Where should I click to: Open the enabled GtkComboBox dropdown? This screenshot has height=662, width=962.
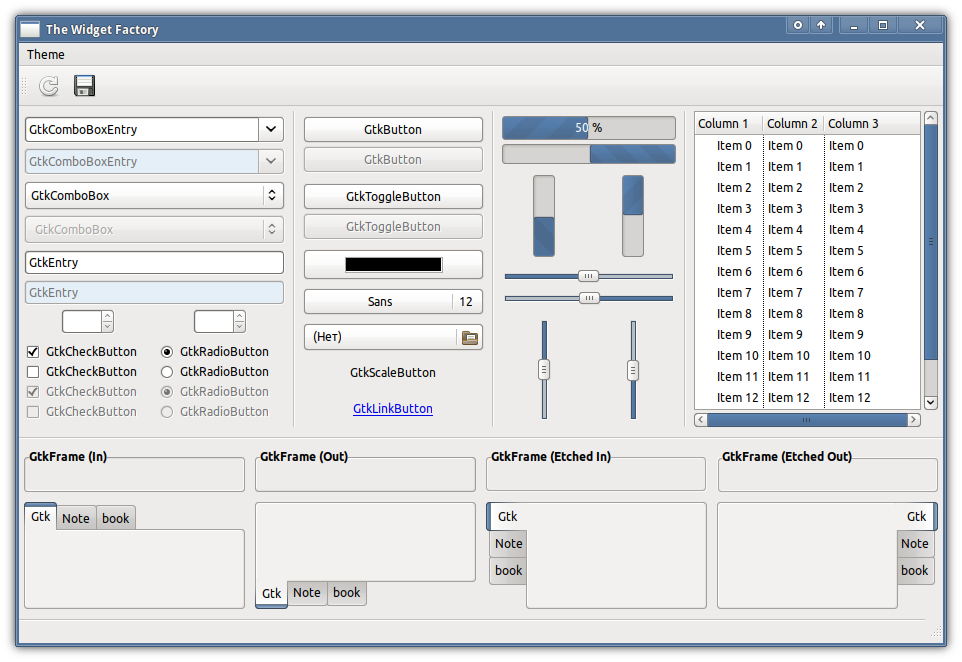coord(154,195)
